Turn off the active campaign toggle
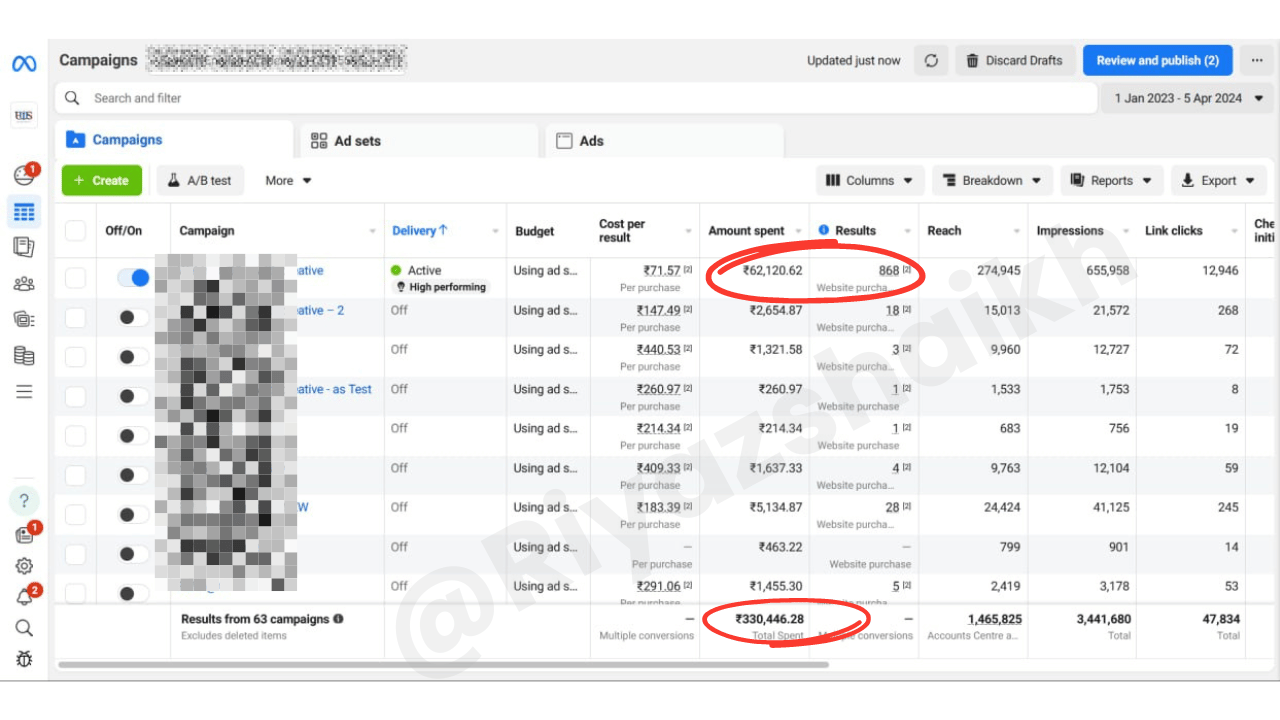The height and width of the screenshot is (720, 1280). (133, 278)
